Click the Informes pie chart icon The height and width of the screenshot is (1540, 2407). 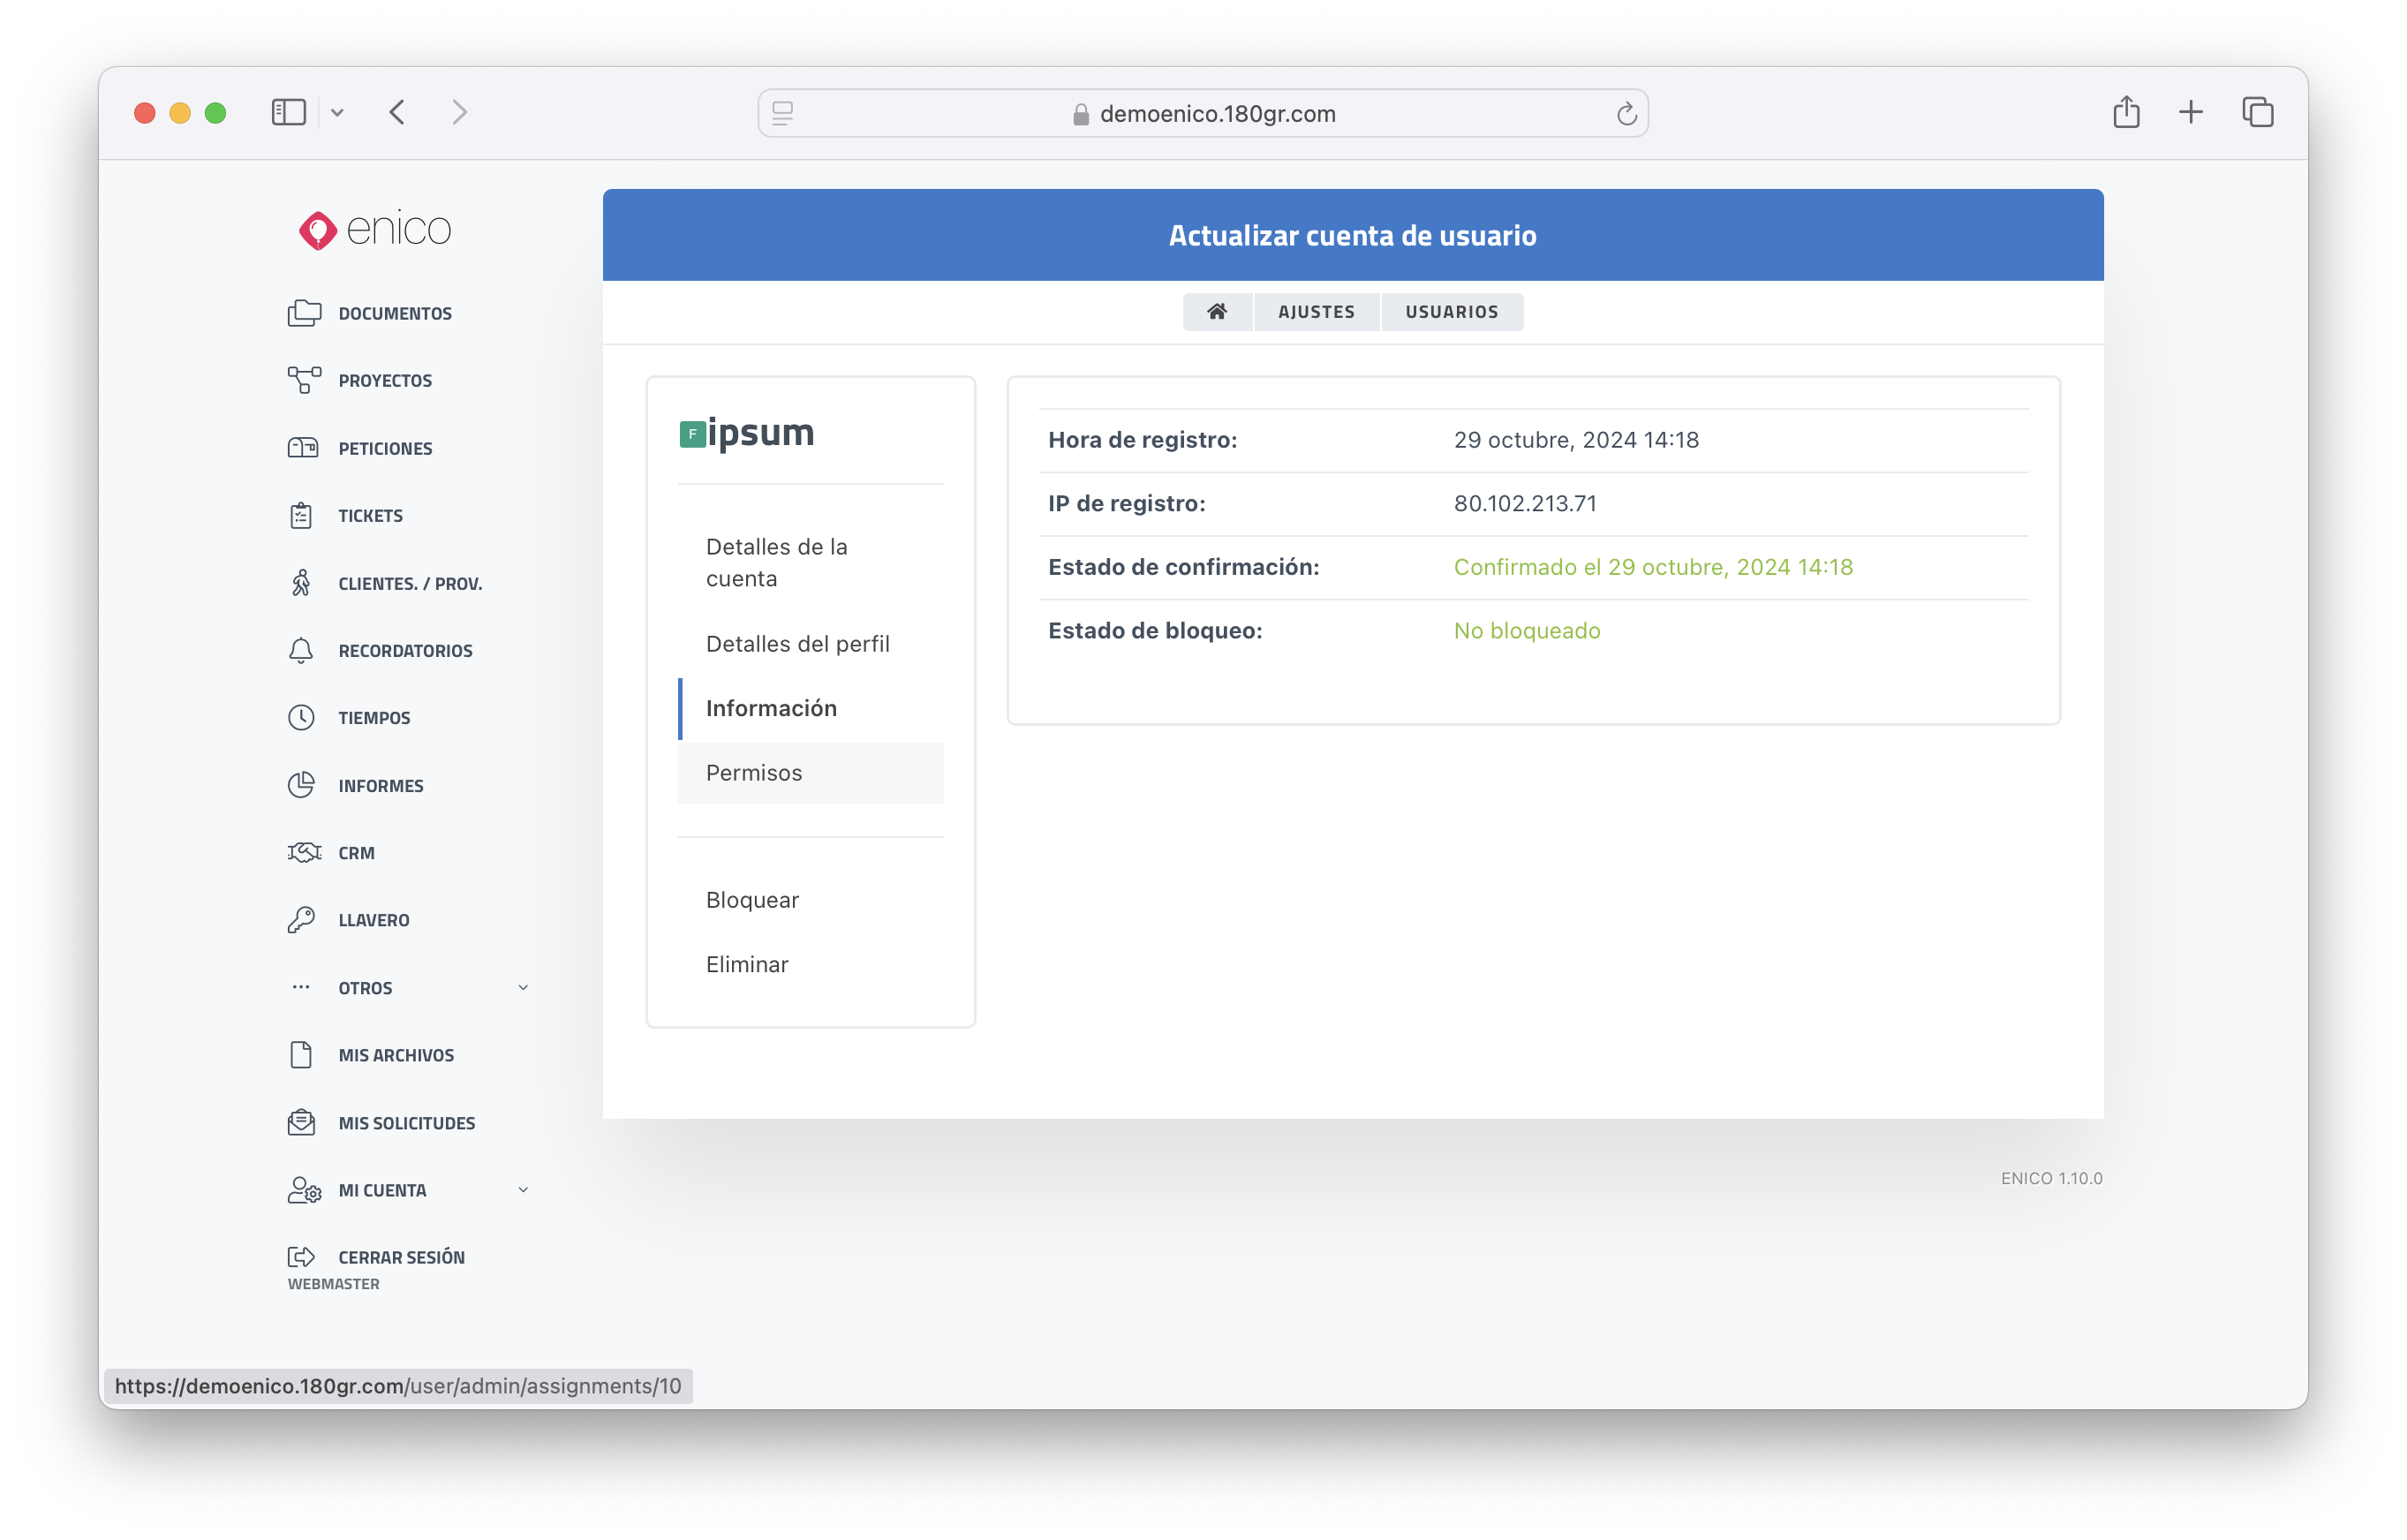pyautogui.click(x=301, y=785)
